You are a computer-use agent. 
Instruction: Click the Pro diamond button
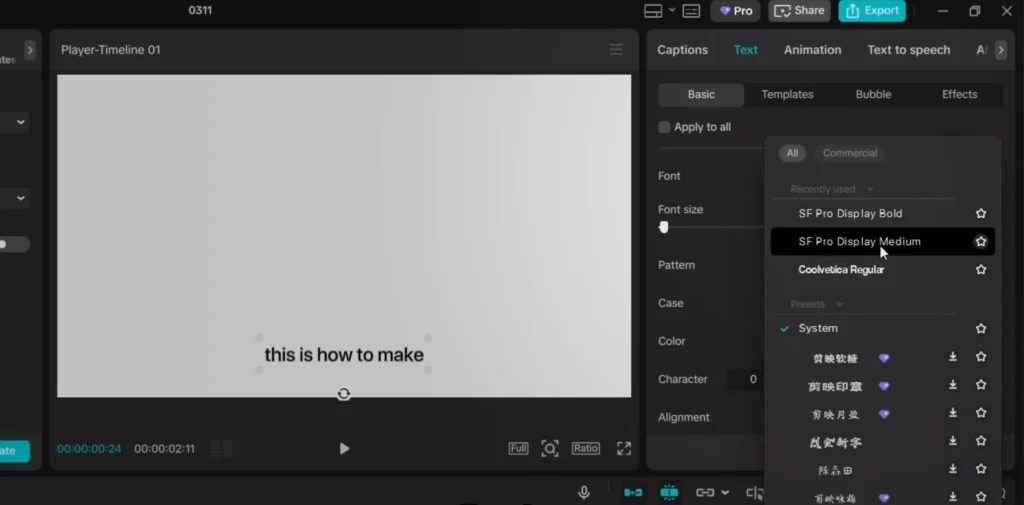point(735,11)
